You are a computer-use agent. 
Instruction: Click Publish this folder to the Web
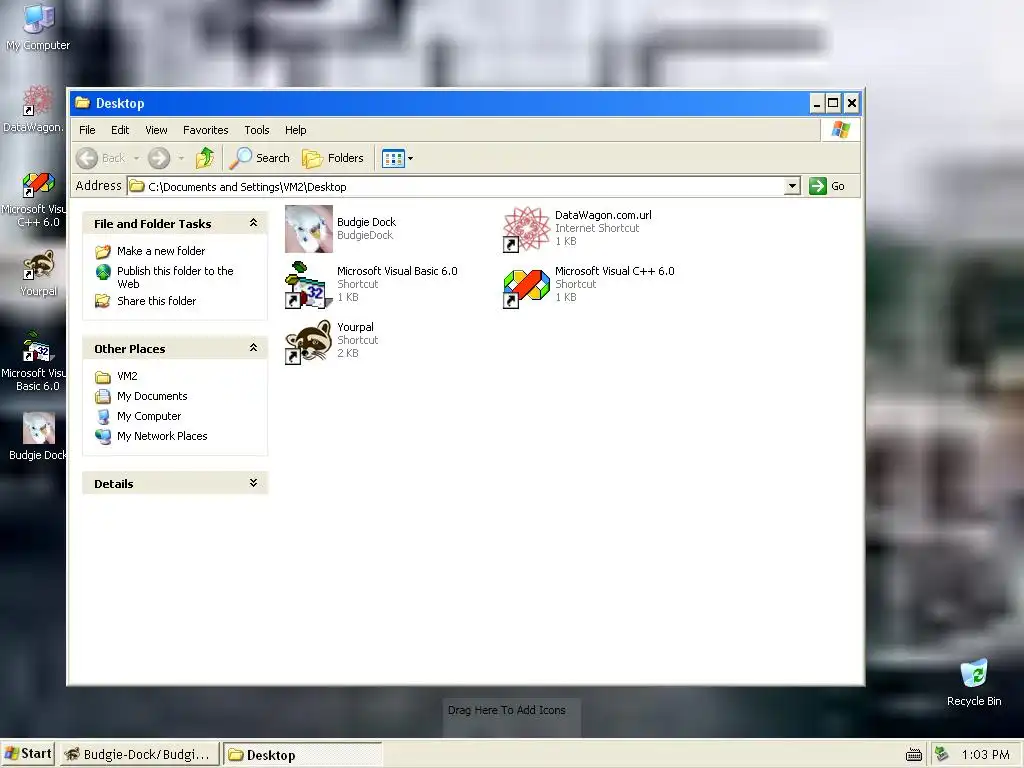click(175, 278)
